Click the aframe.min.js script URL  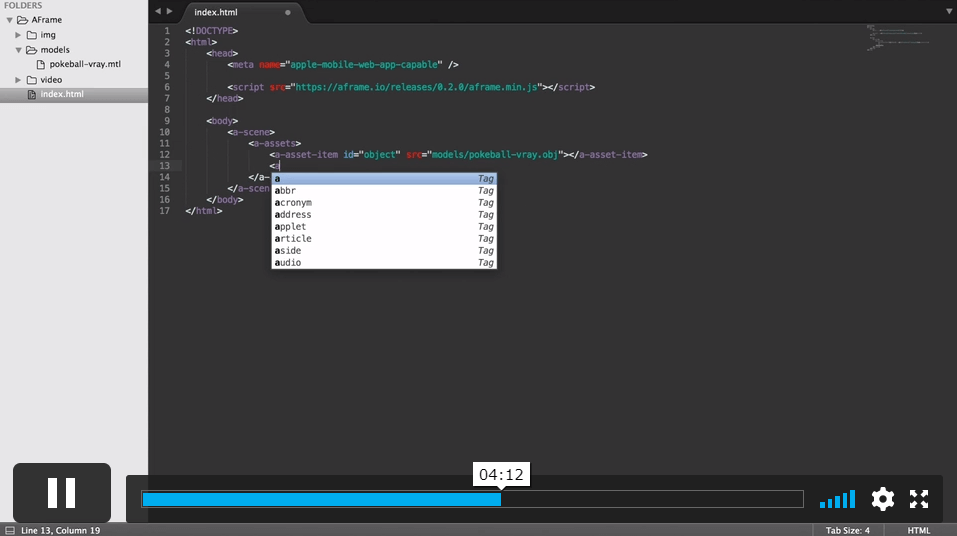point(416,87)
